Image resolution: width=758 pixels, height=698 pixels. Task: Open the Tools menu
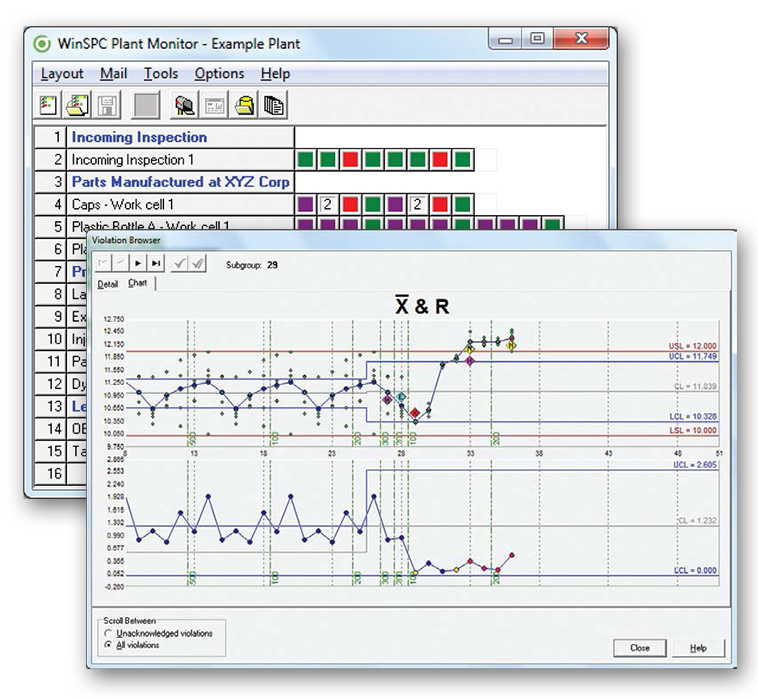(x=160, y=73)
